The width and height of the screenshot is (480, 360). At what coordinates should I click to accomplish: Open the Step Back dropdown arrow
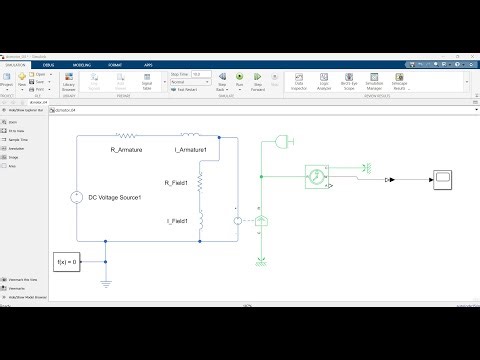[227, 90]
